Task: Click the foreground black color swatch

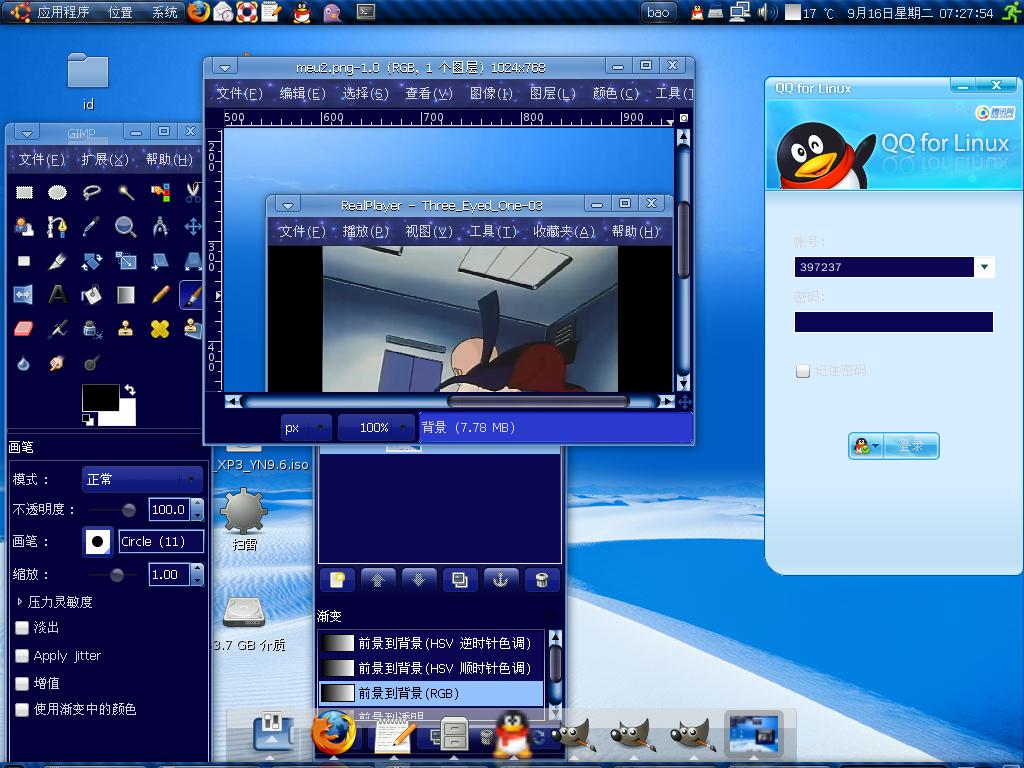Action: pyautogui.click(x=100, y=397)
